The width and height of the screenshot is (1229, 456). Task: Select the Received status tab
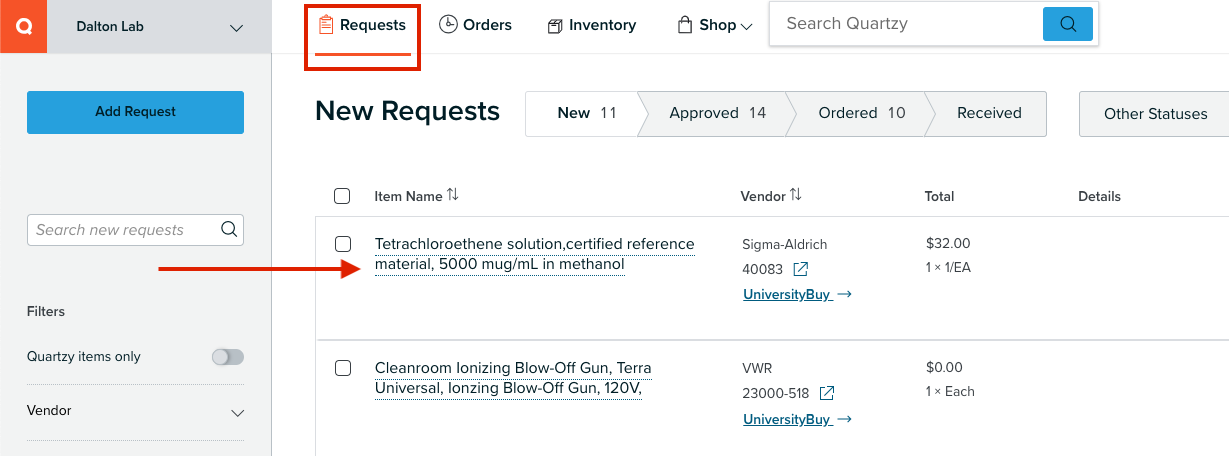[988, 113]
